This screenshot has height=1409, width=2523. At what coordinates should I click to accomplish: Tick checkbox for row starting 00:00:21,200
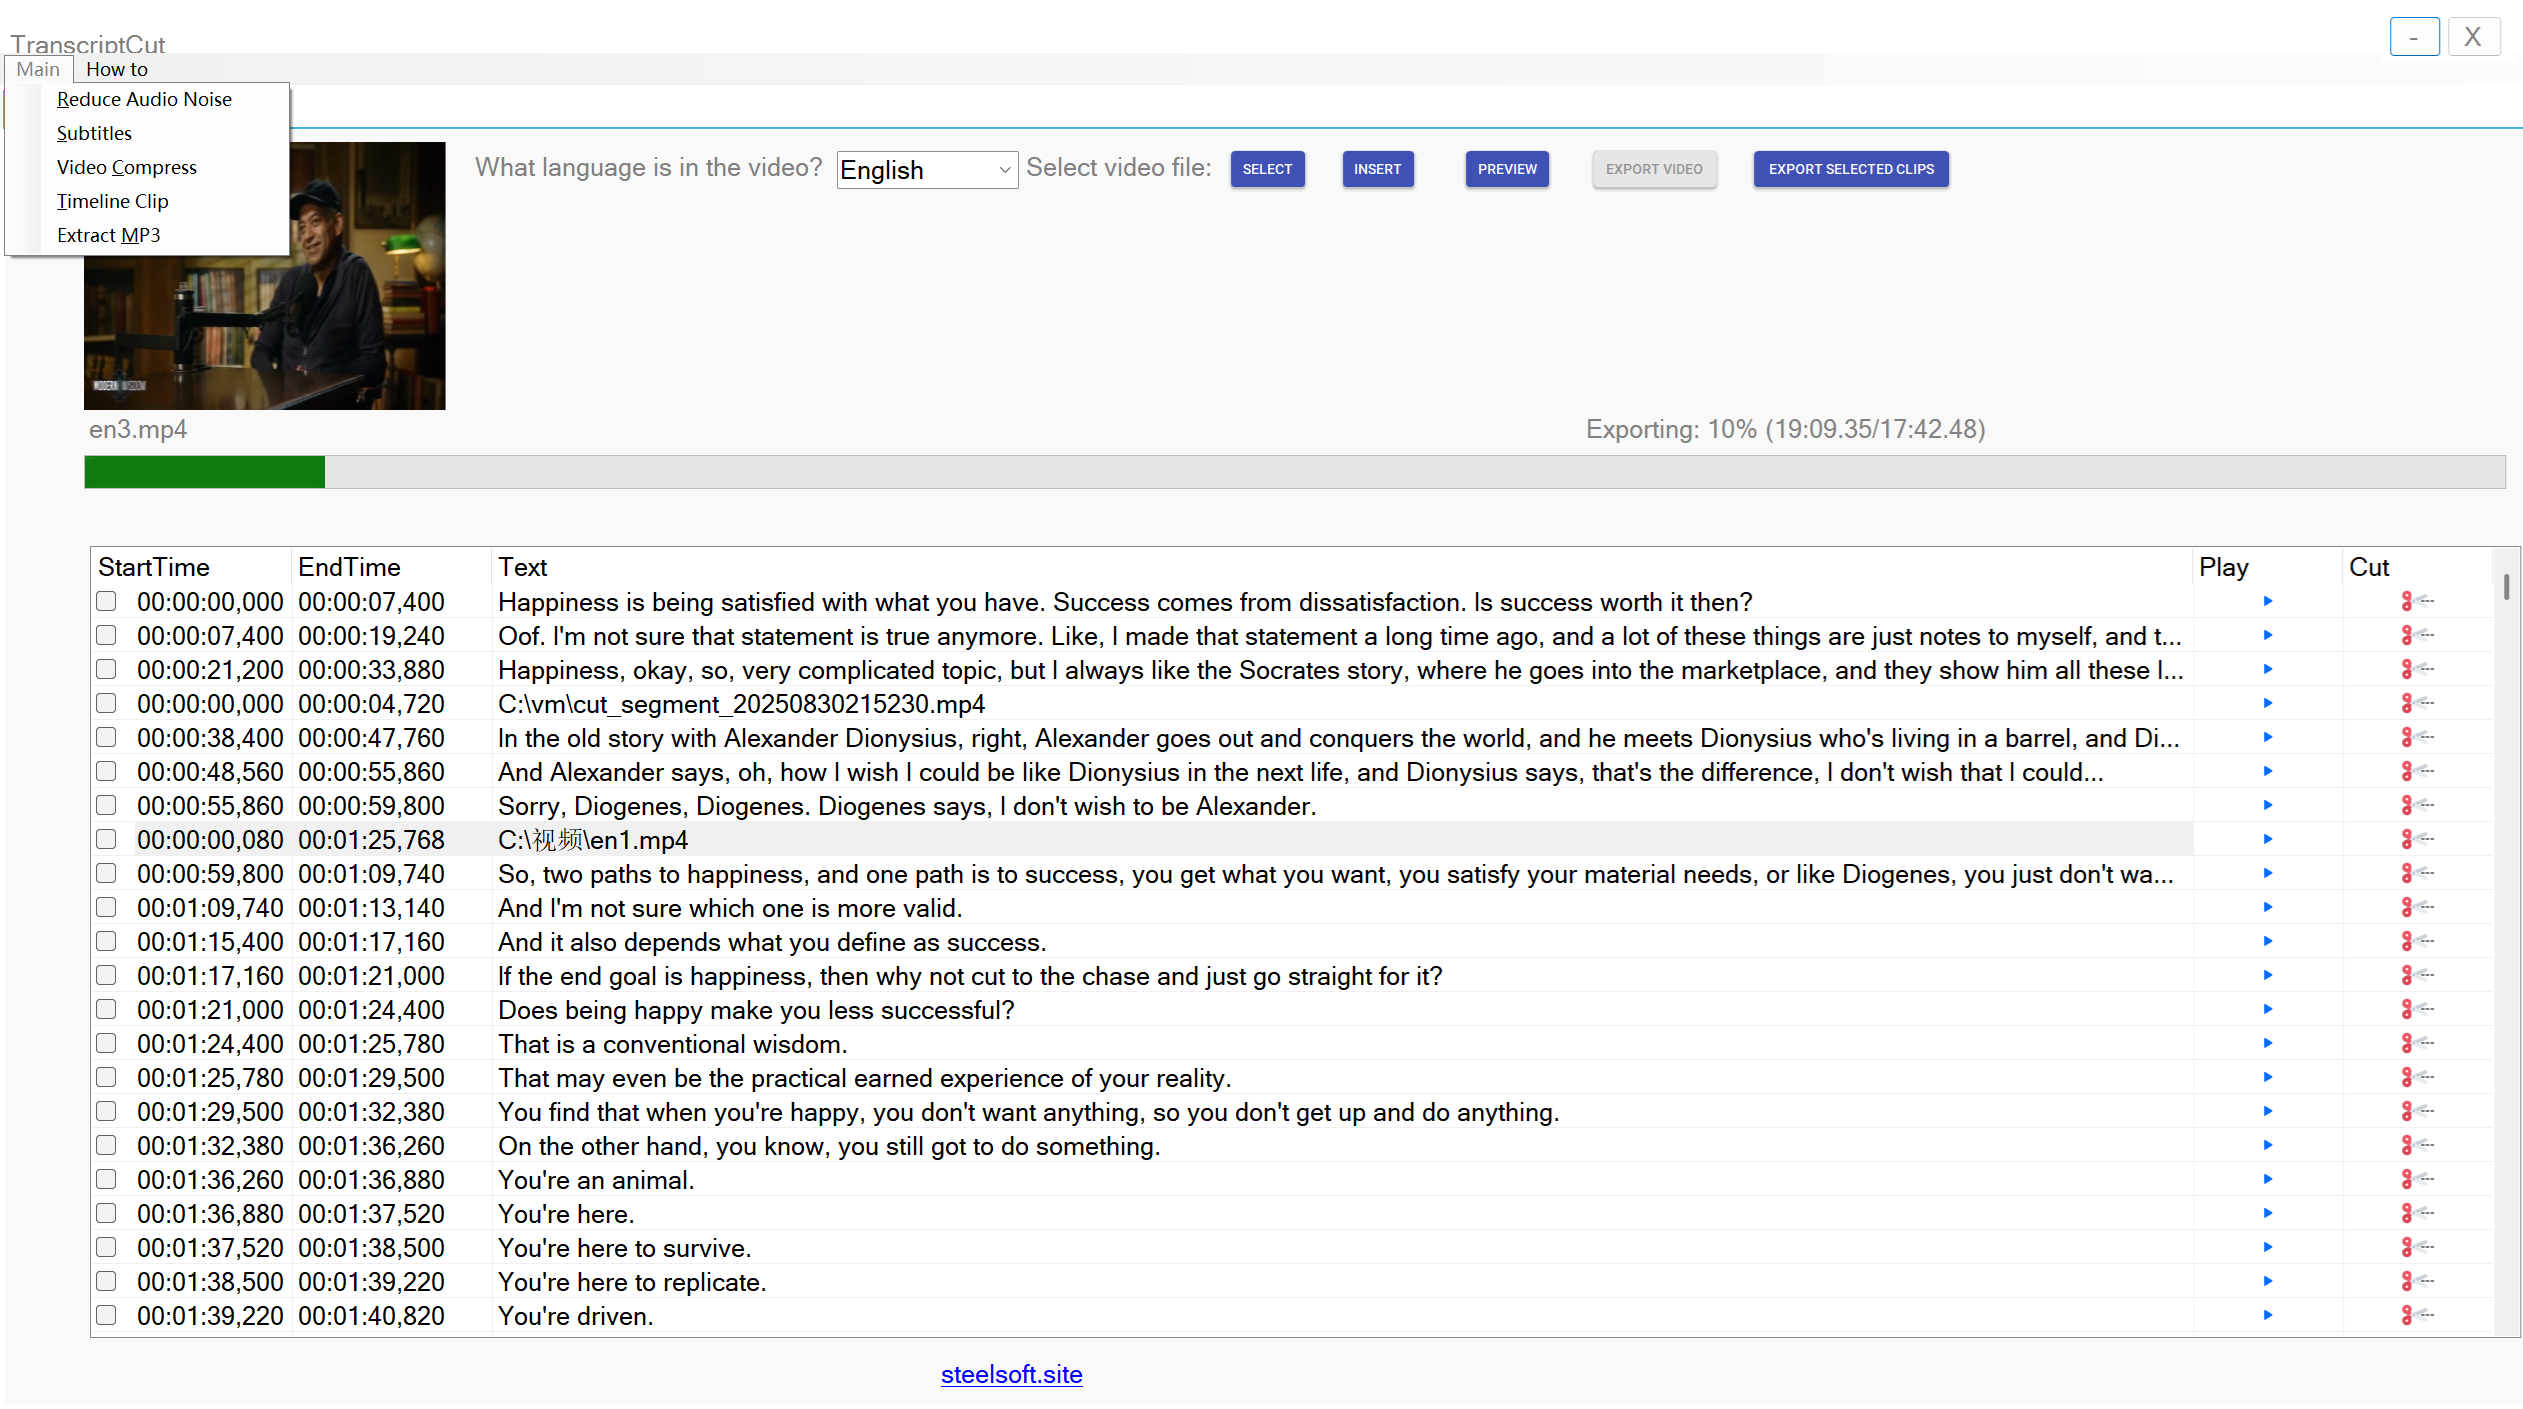tap(106, 669)
